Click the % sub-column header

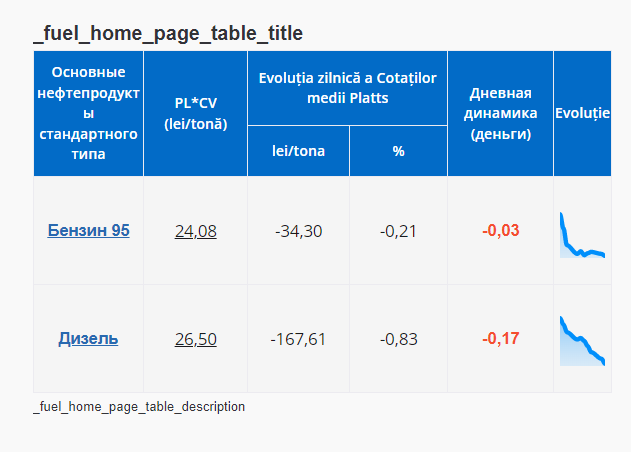click(x=398, y=151)
